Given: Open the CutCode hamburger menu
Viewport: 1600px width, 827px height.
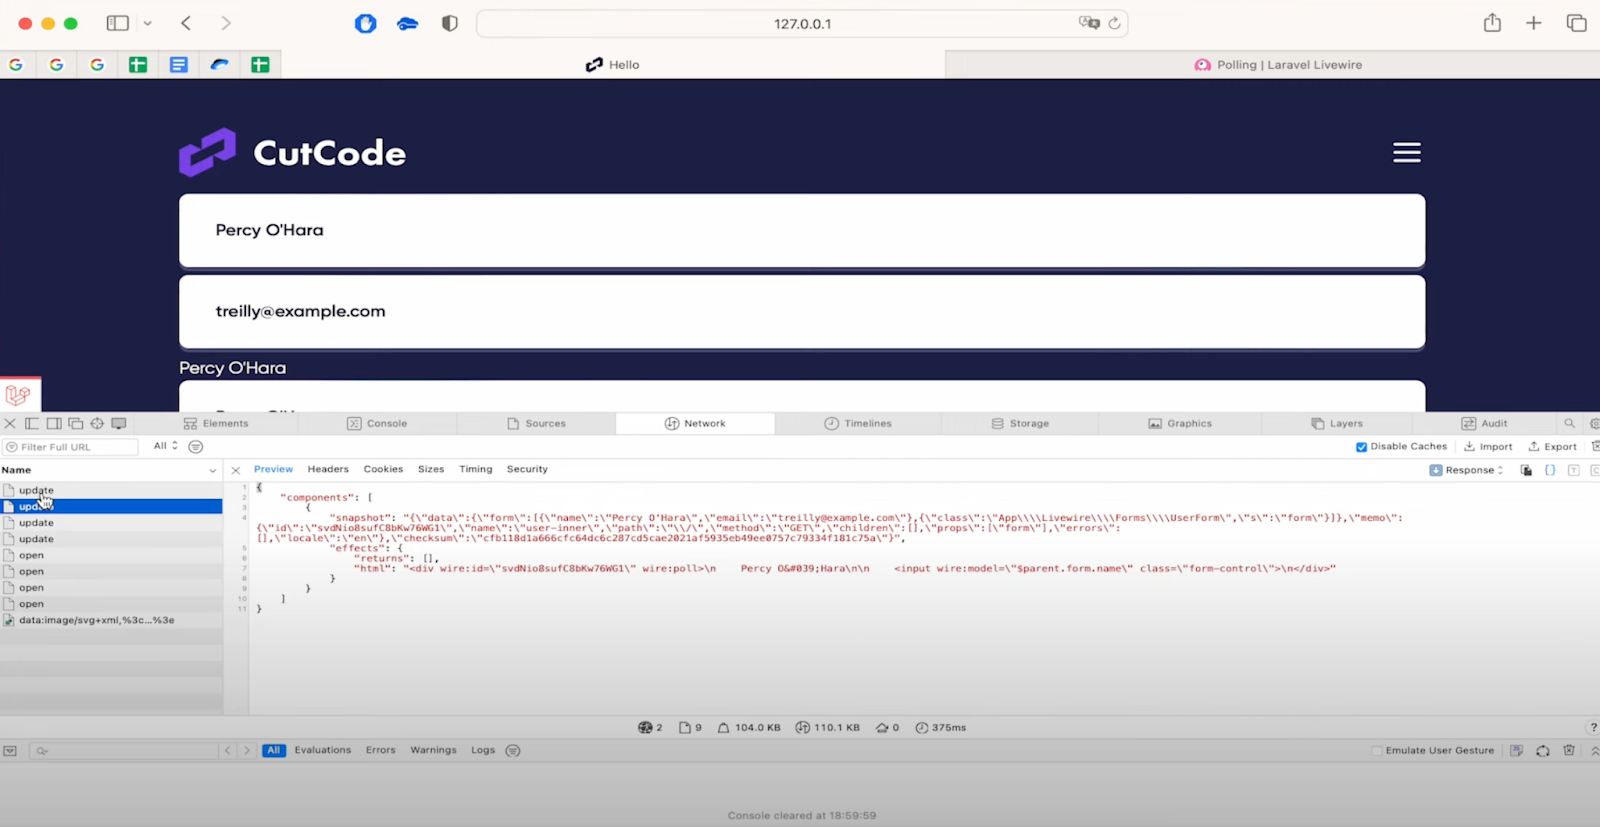Looking at the screenshot, I should click(x=1407, y=152).
